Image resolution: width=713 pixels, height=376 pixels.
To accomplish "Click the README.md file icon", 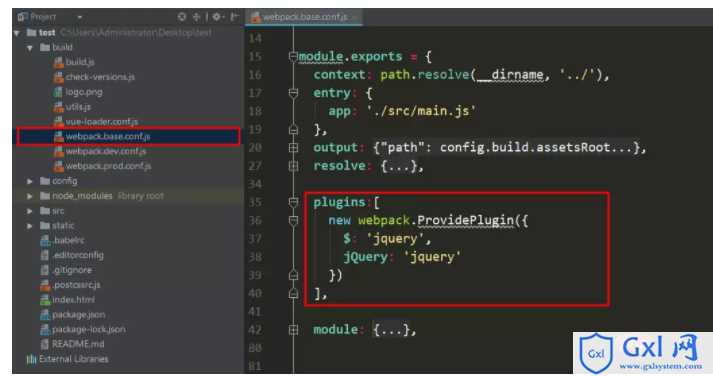I will click(45, 344).
